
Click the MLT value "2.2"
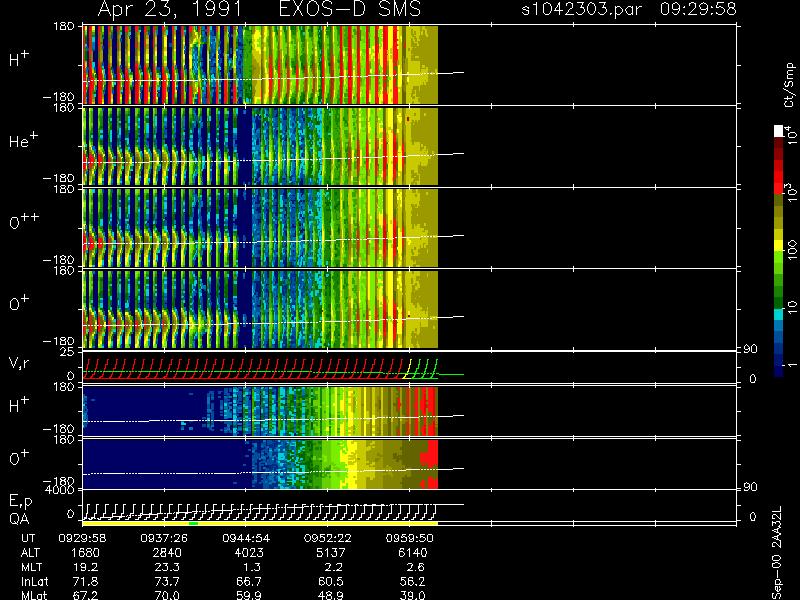pyautogui.click(x=334, y=567)
